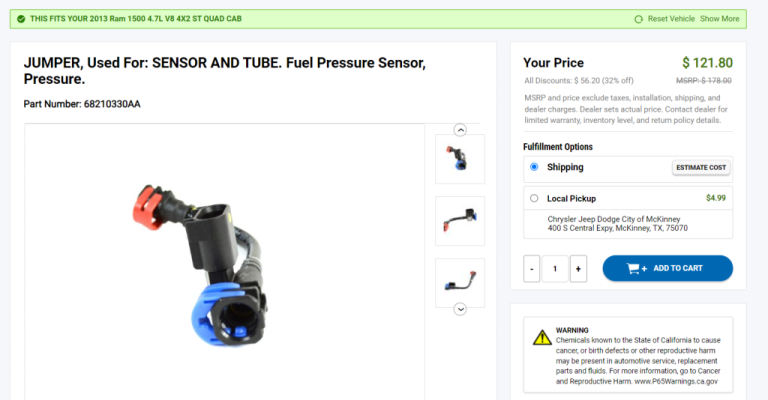Viewport: 768px width, 400px height.
Task: Click the quantity input field
Action: pyautogui.click(x=555, y=268)
